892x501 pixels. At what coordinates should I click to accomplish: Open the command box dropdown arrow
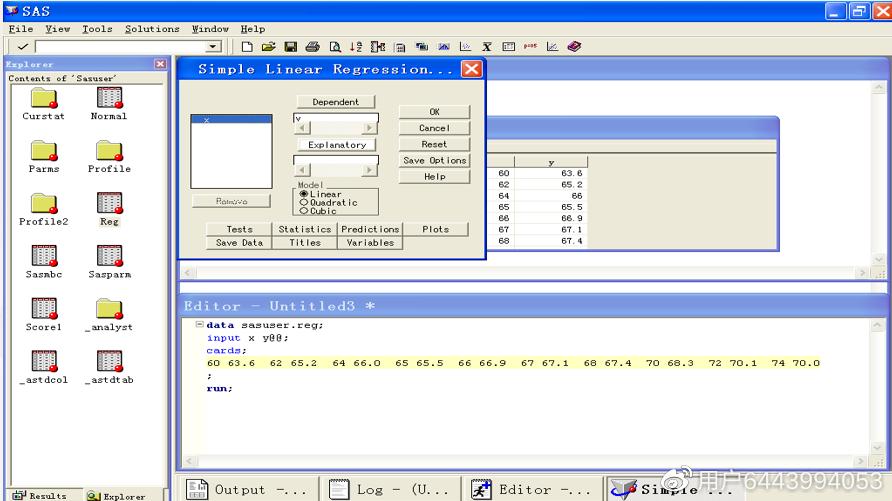213,47
